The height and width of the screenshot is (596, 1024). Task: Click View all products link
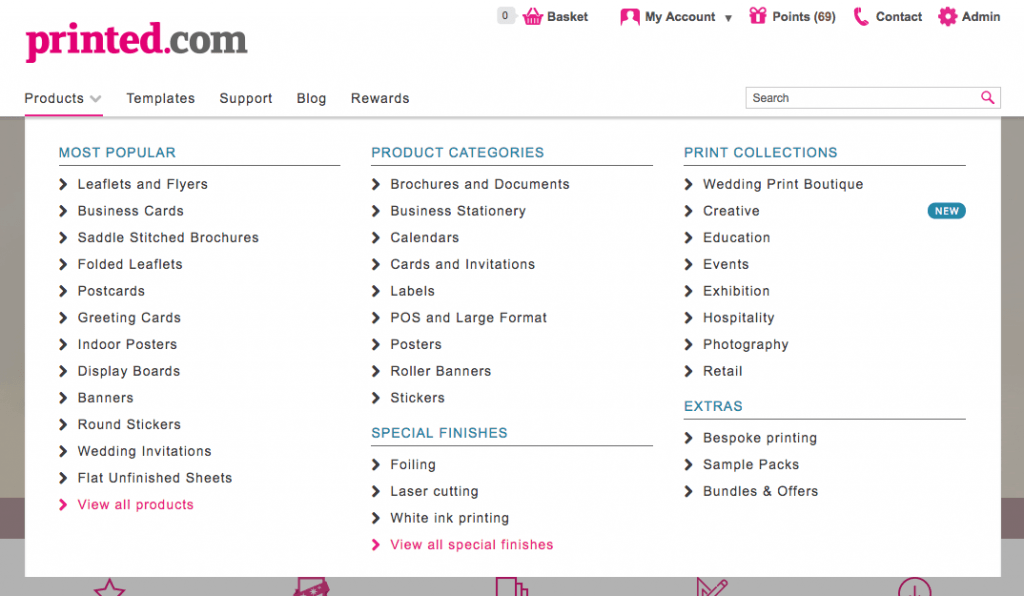click(x=135, y=505)
